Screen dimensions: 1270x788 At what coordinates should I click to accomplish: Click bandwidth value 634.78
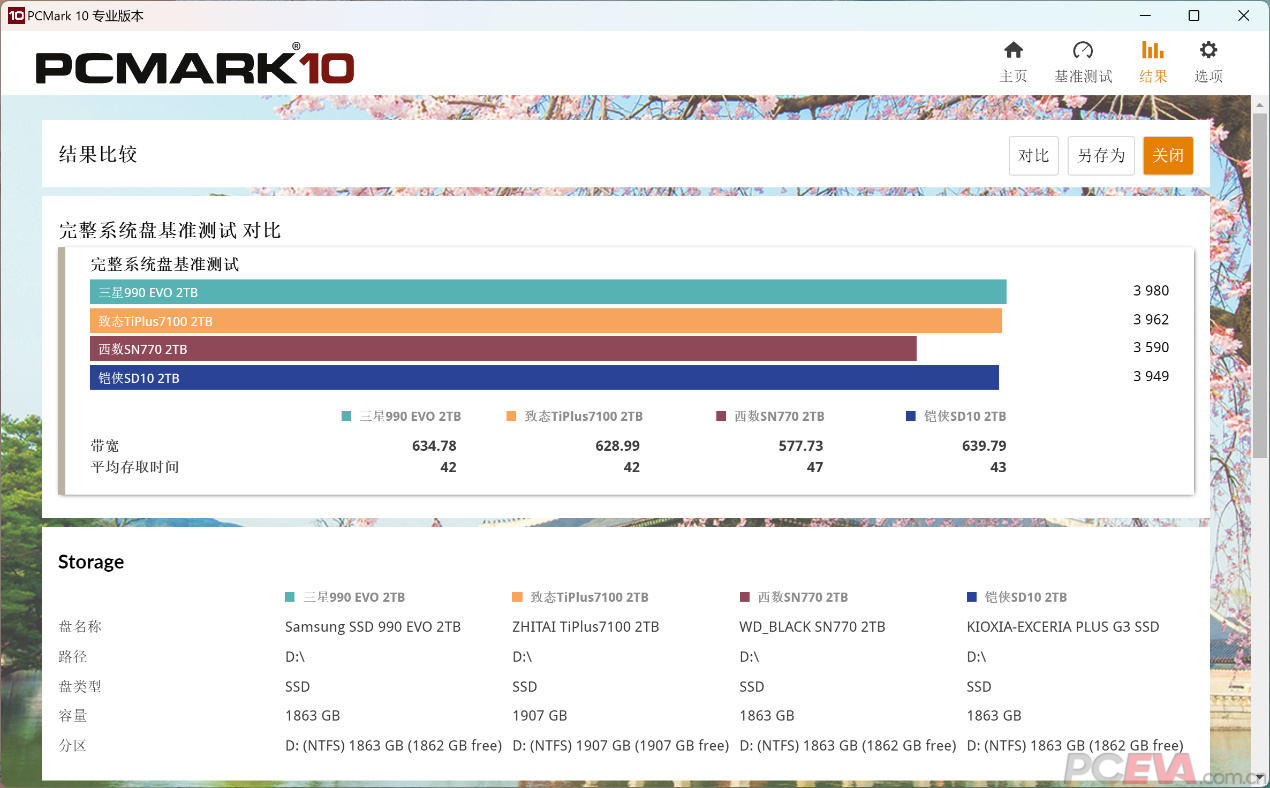click(x=434, y=446)
